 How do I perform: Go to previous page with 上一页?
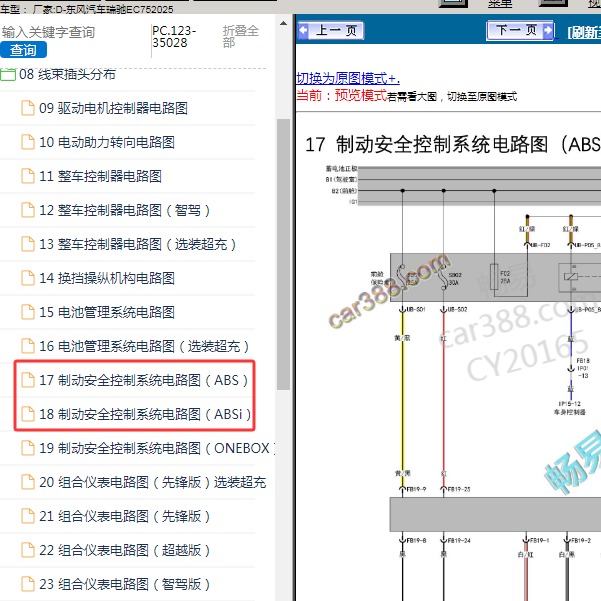(x=331, y=30)
